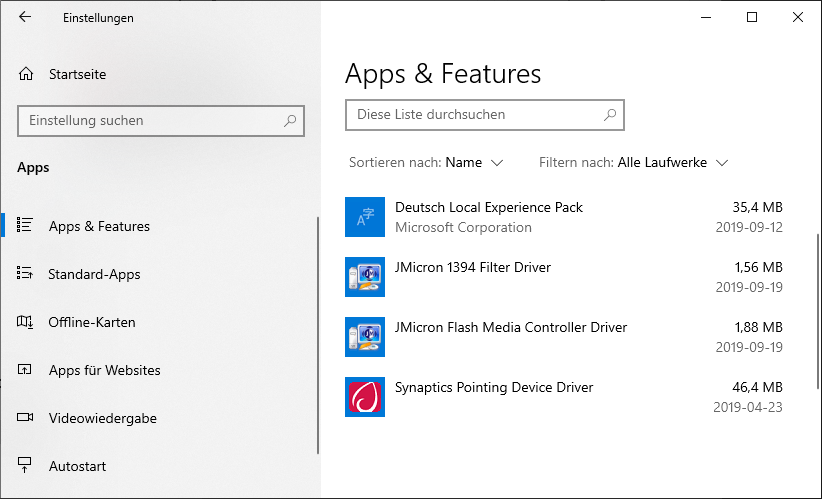Open the Filtern nach Alle Laufwerke dropdown
Image resolution: width=822 pixels, height=499 pixels.
click(633, 162)
